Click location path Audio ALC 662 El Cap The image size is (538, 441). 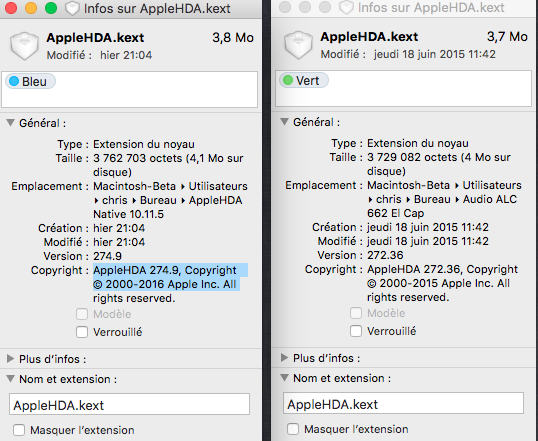(x=442, y=206)
